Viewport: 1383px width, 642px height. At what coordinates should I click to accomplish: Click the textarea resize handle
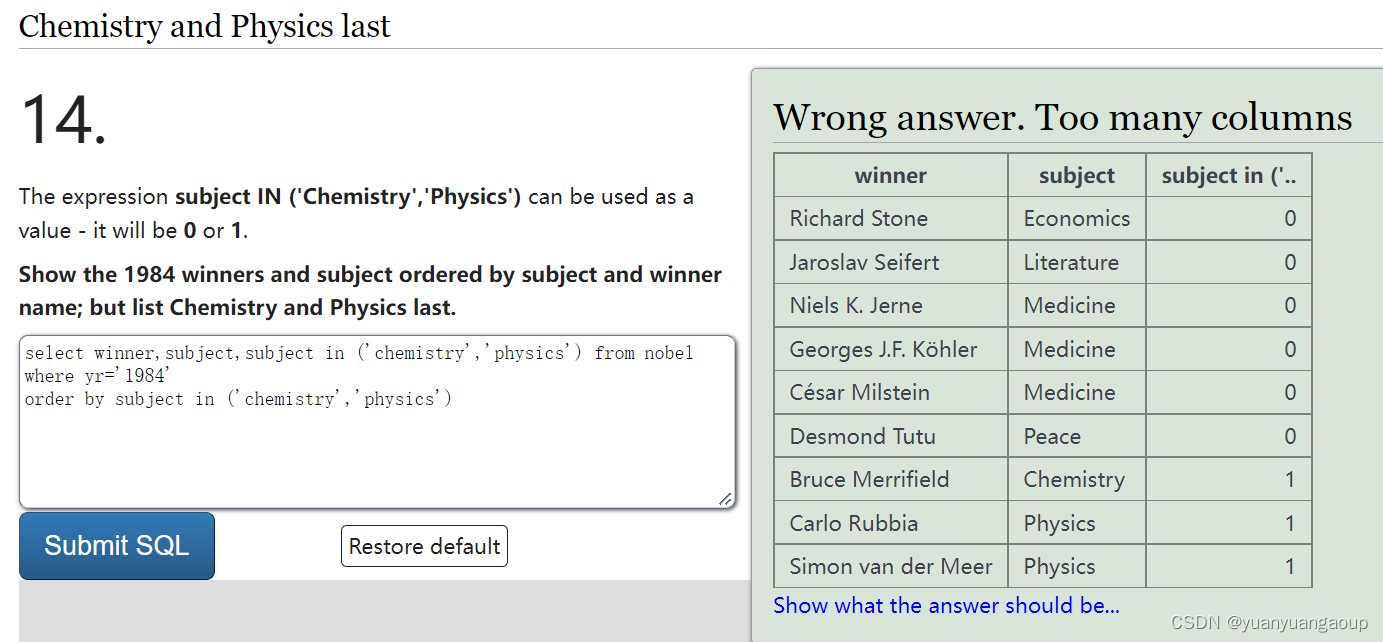point(727,500)
